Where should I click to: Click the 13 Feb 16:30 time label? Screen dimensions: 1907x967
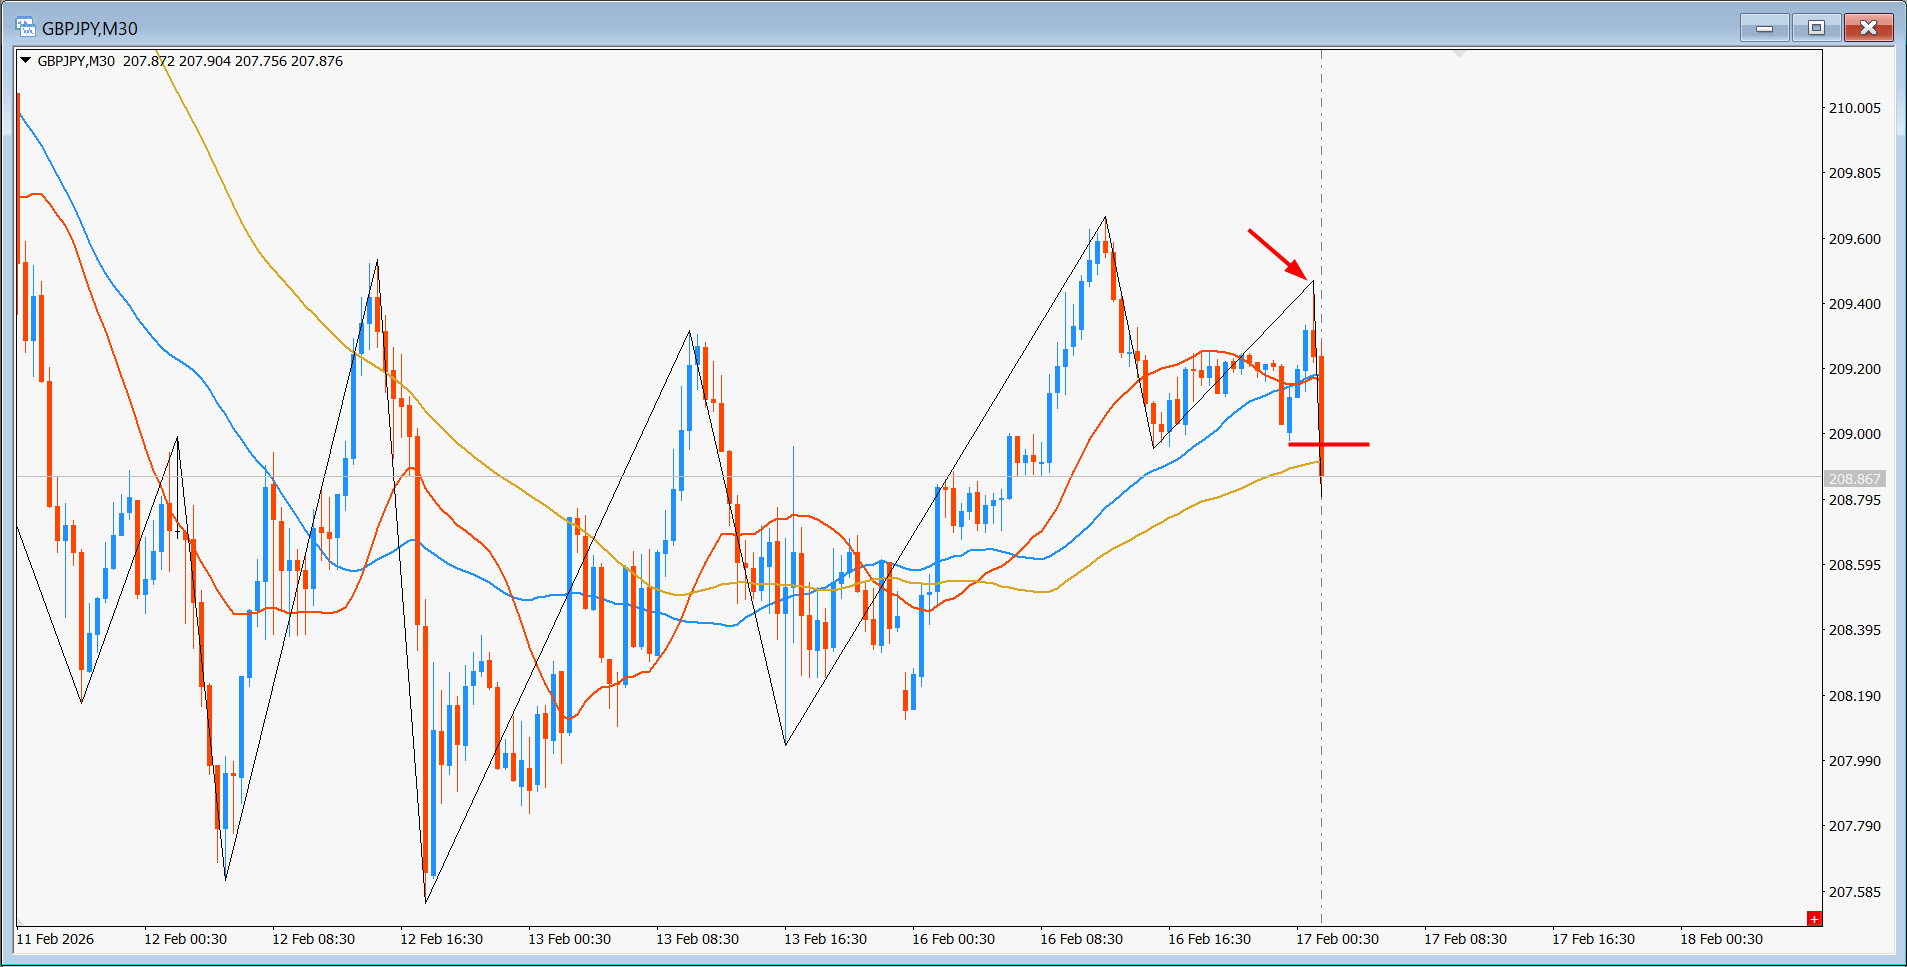(825, 939)
